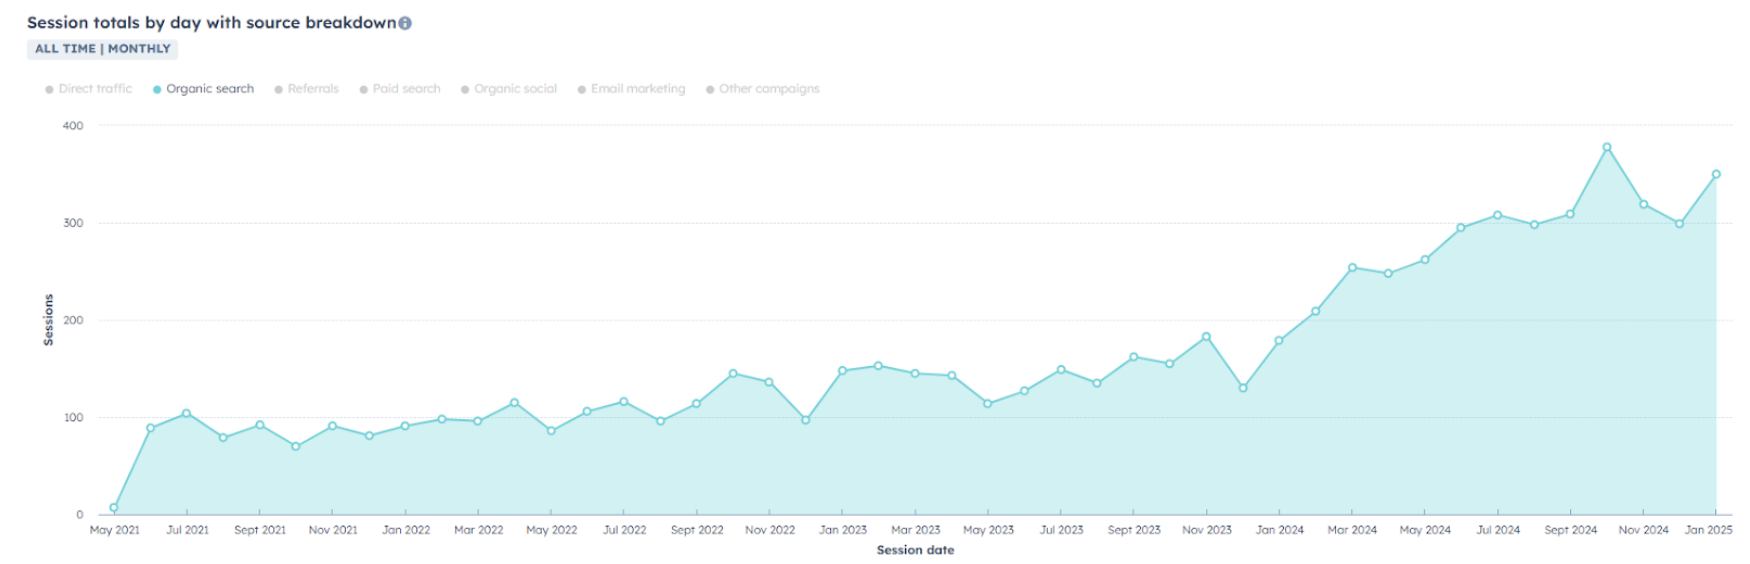1750x564 pixels.
Task: Click the Sept 2022 x-axis label
Action: (x=697, y=530)
